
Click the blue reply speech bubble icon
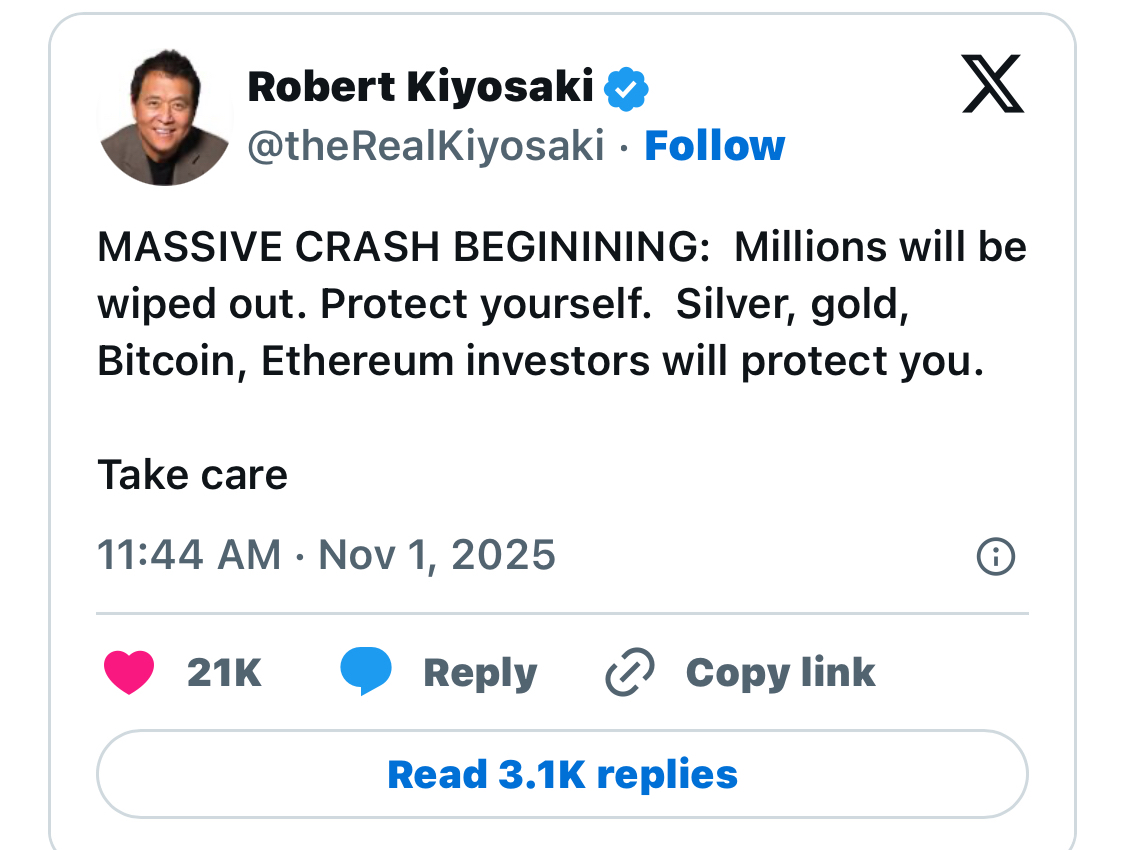pos(366,672)
